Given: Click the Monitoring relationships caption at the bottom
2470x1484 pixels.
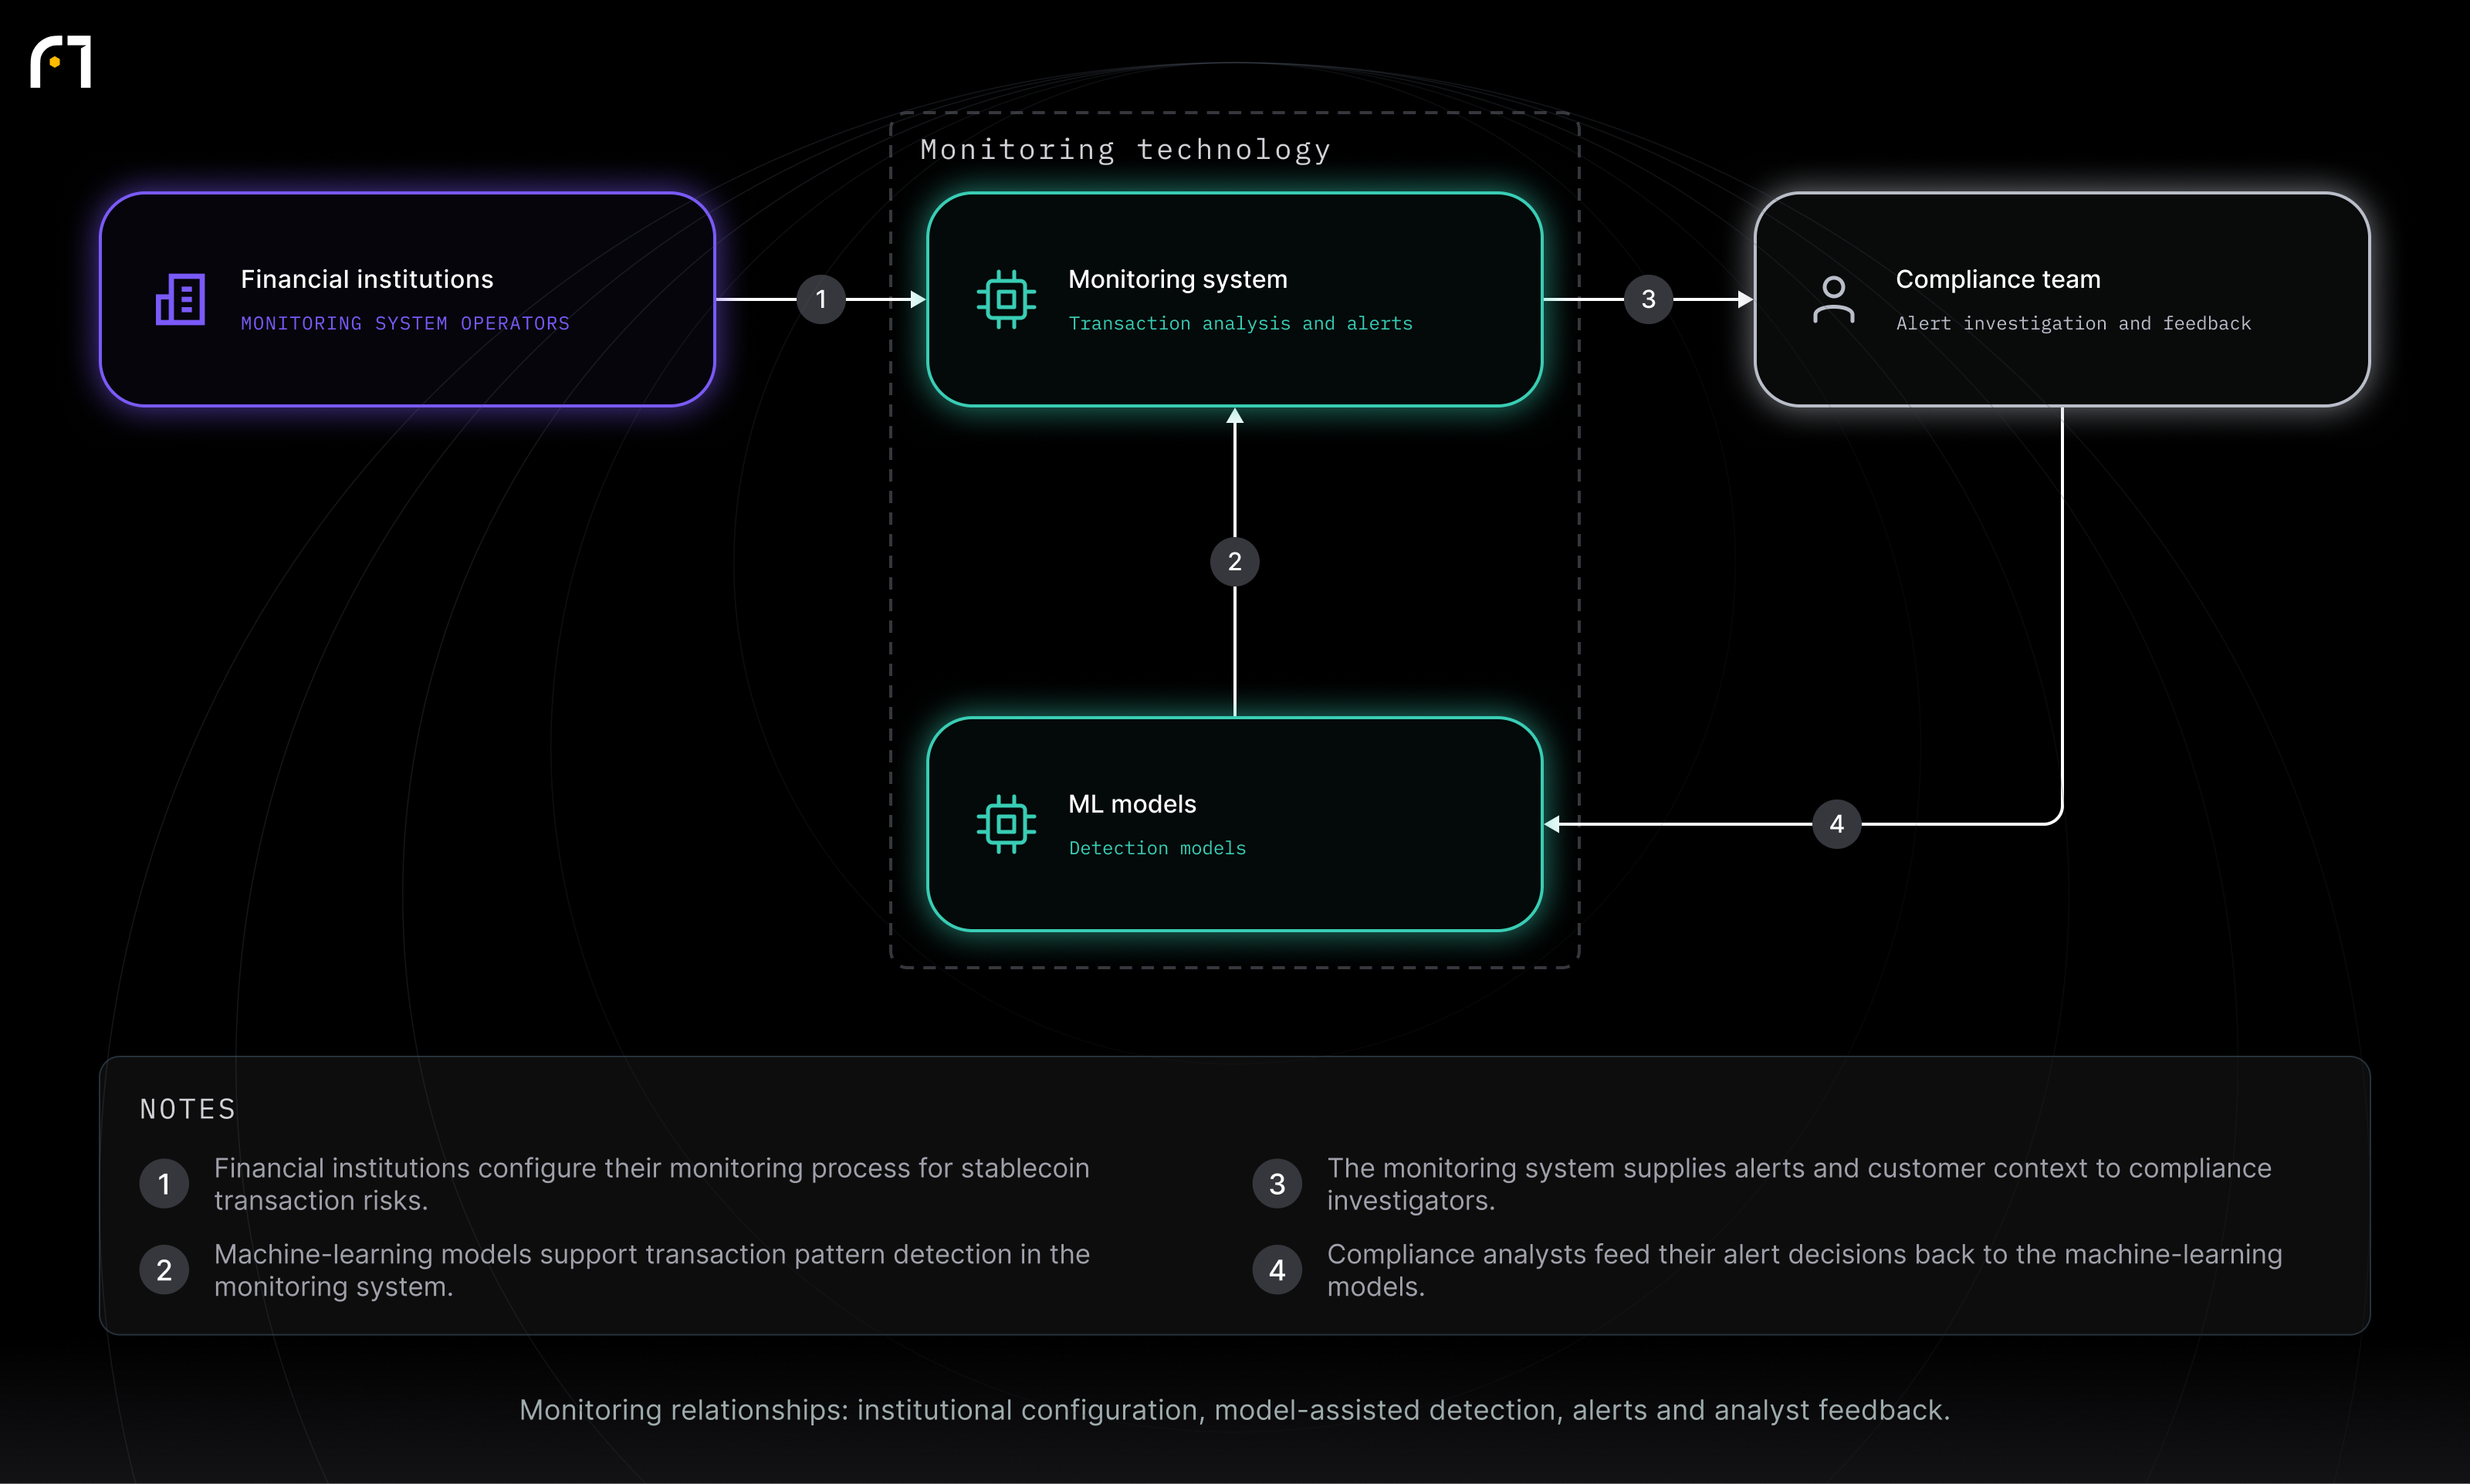Looking at the screenshot, I should coord(1235,1410).
